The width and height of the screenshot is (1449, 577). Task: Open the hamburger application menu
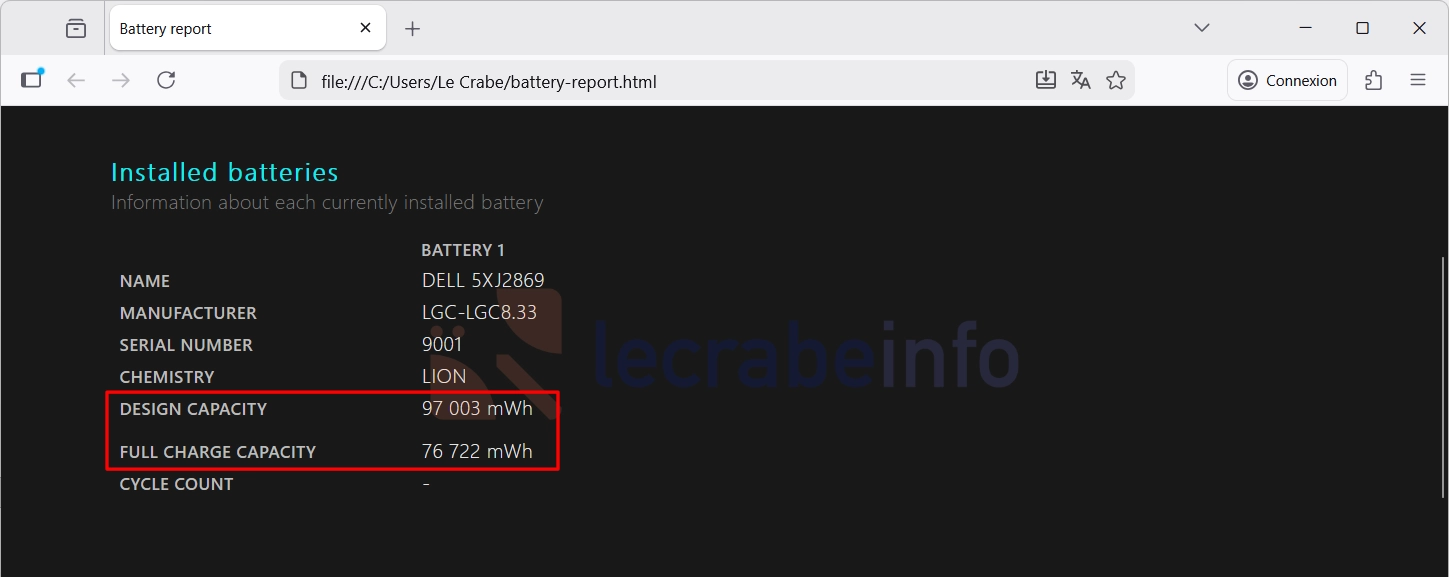tap(1417, 81)
